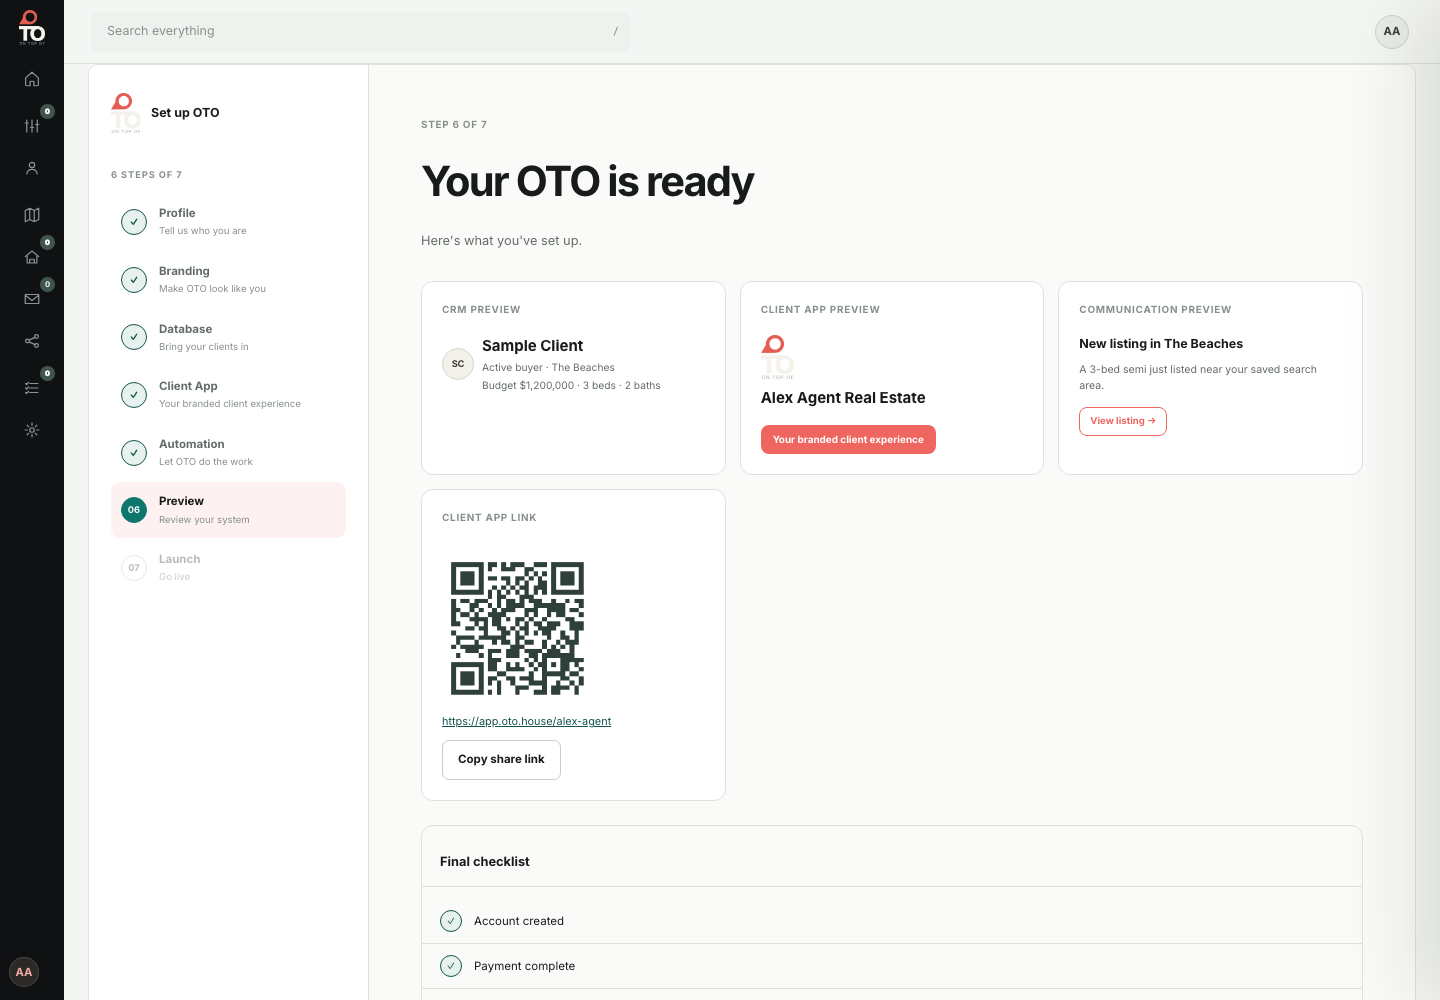Click the Payment complete check icon
The width and height of the screenshot is (1440, 1000).
pyautogui.click(x=451, y=966)
